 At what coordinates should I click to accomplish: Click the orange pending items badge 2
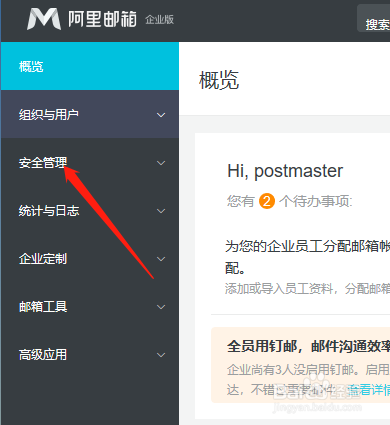(x=267, y=201)
